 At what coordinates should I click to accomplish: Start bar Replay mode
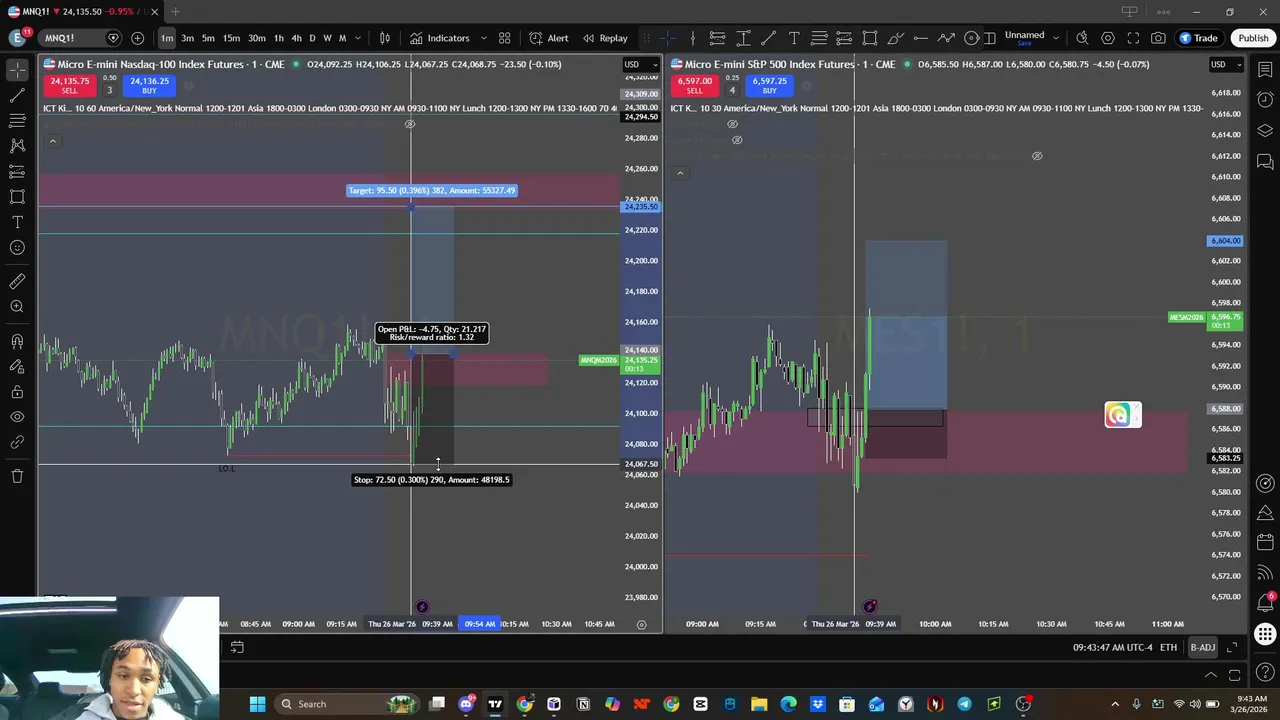pos(605,38)
